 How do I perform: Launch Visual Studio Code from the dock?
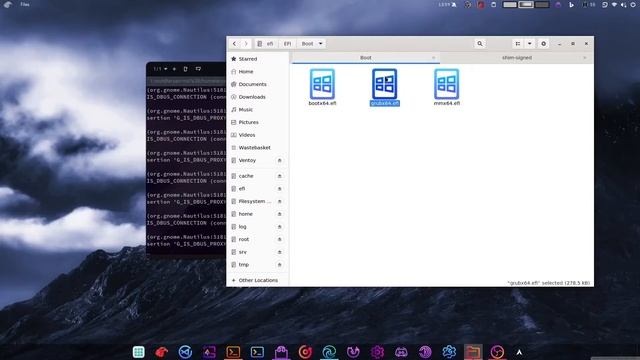click(x=185, y=351)
